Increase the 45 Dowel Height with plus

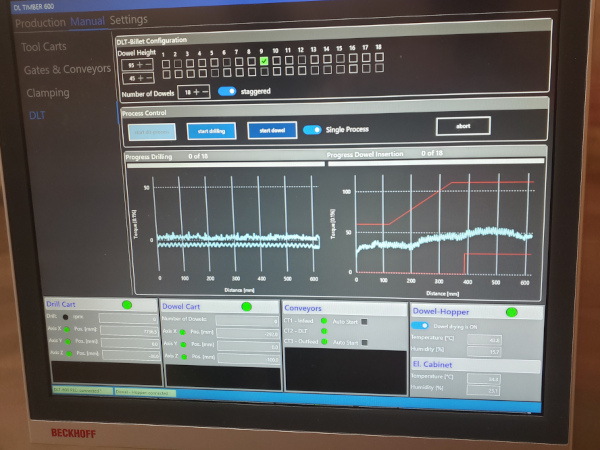point(140,78)
